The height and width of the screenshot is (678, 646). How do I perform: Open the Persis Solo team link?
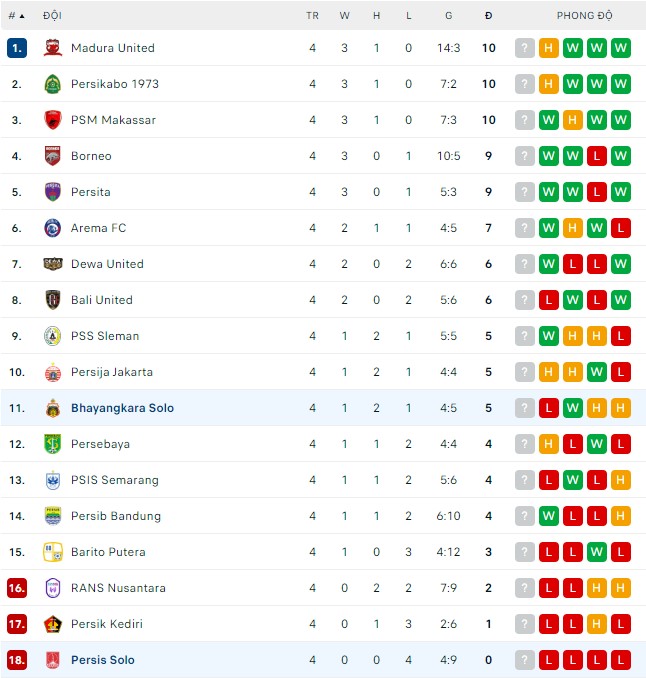coord(102,660)
